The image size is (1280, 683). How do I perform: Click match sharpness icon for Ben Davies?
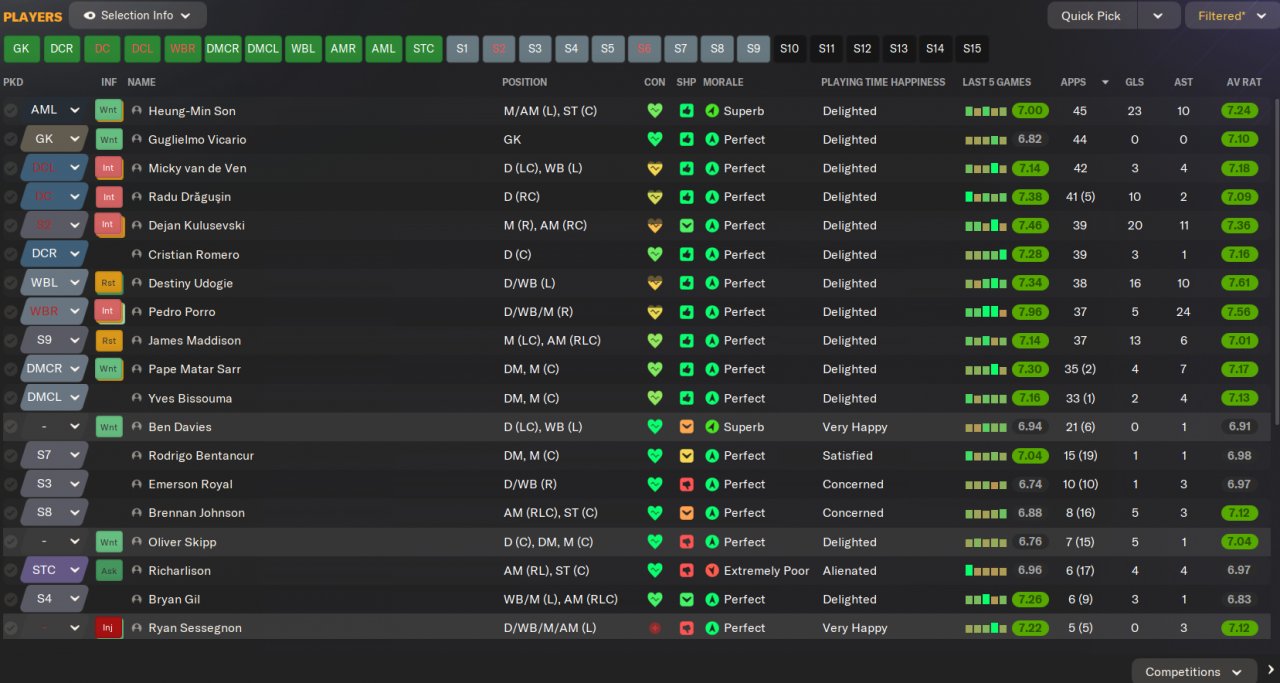click(x=686, y=427)
